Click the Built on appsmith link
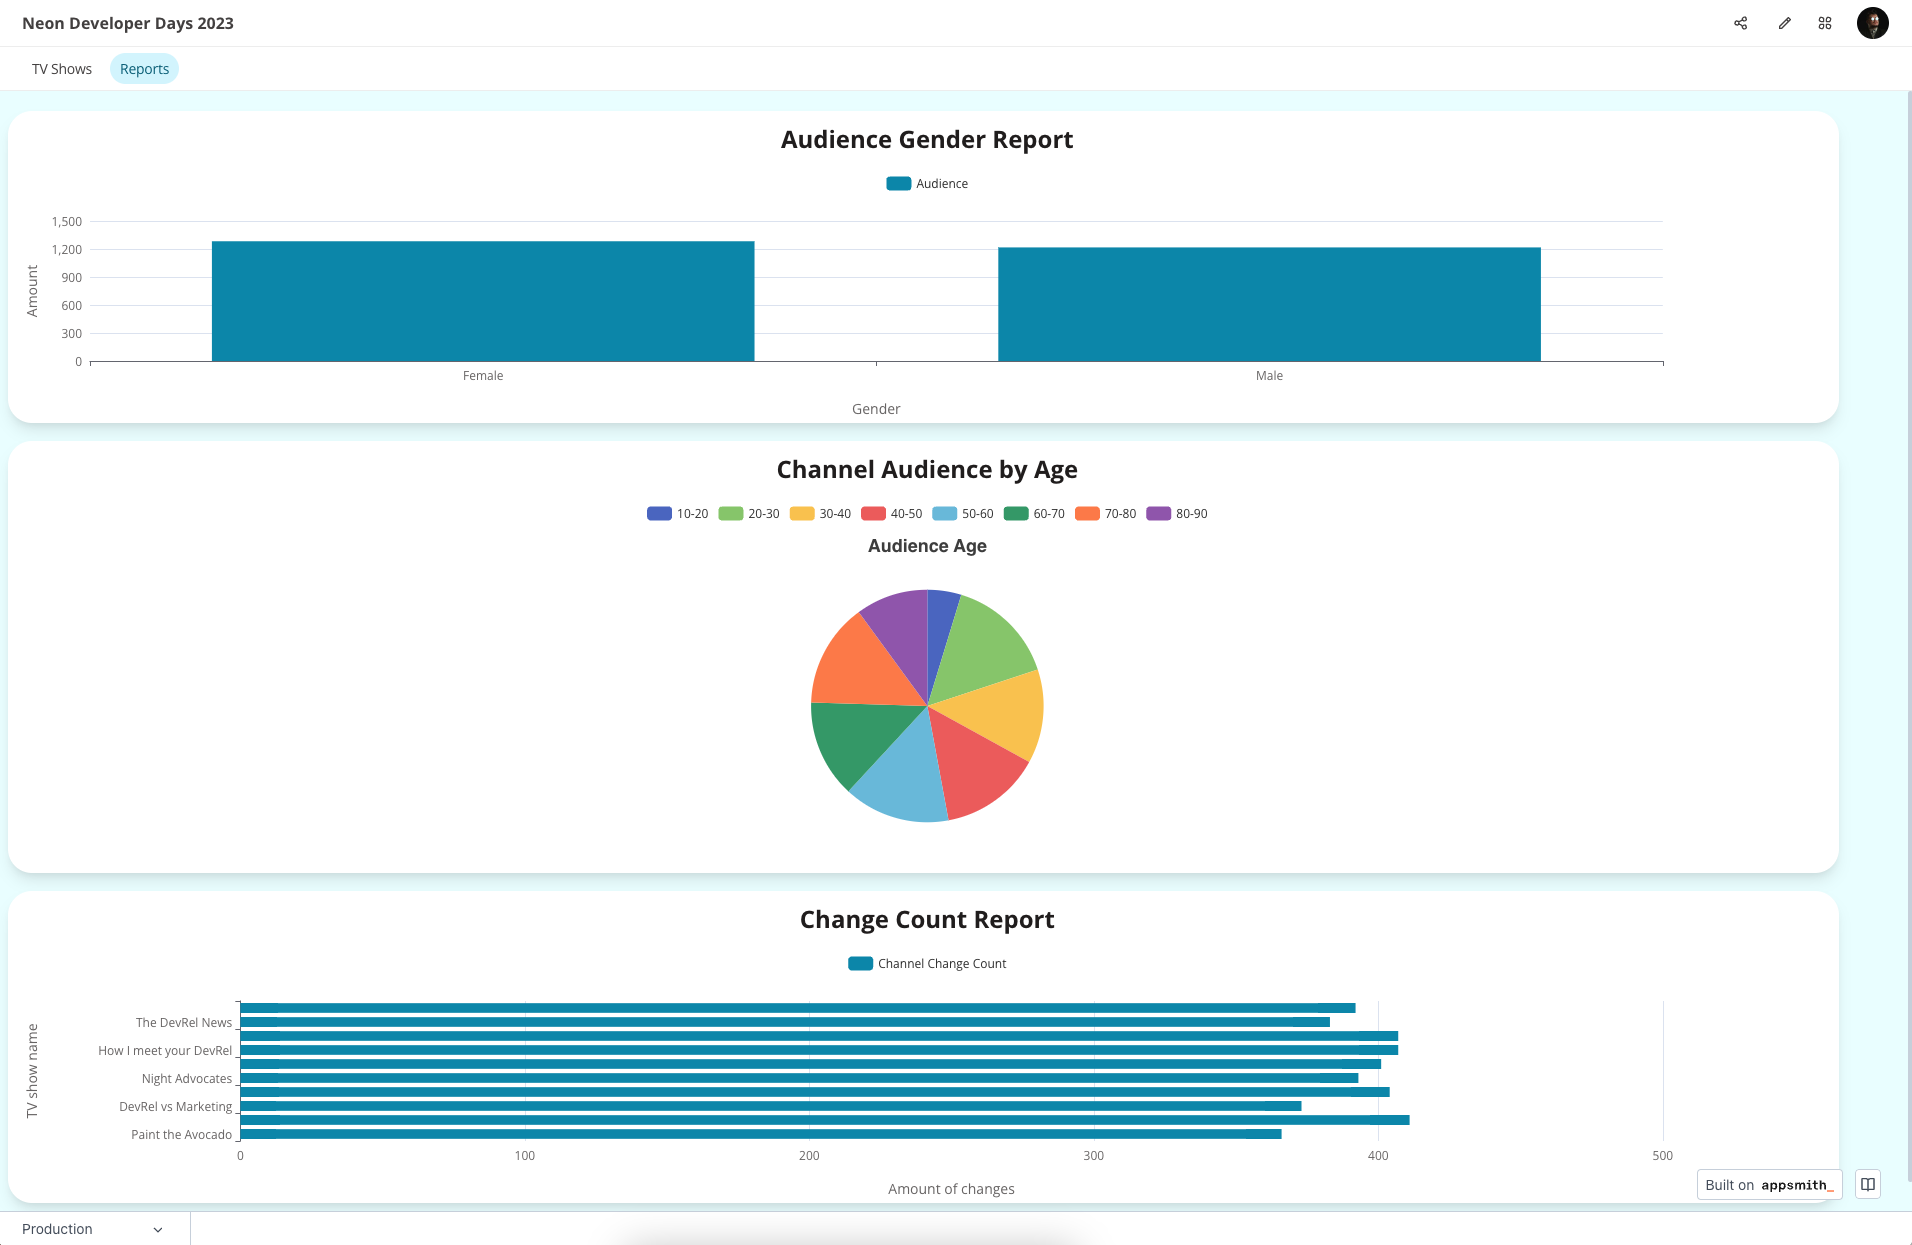The image size is (1912, 1245). pos(1768,1185)
